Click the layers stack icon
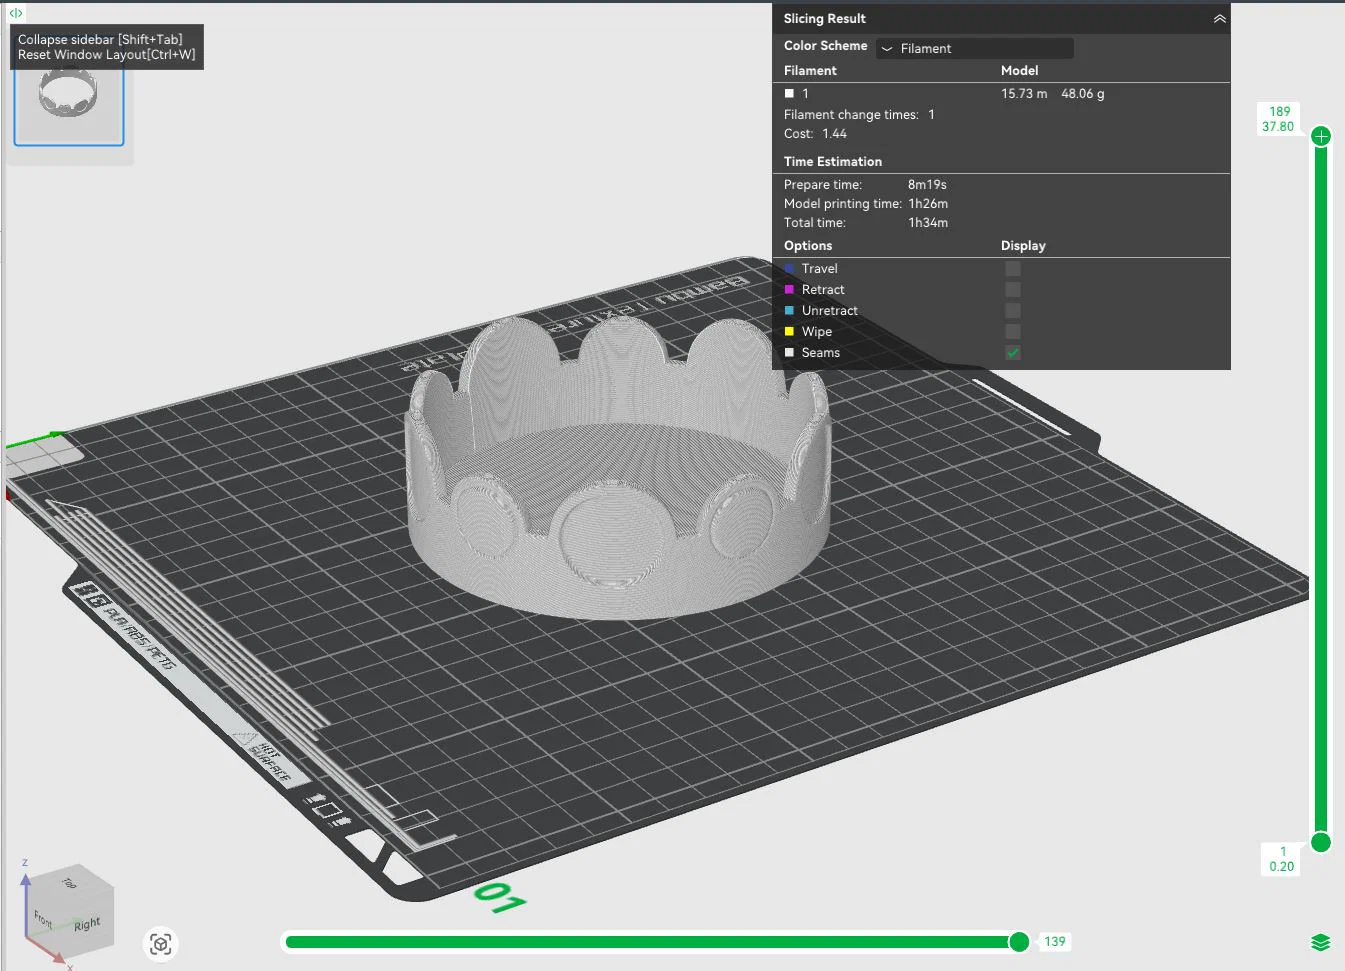1345x971 pixels. coord(1320,943)
